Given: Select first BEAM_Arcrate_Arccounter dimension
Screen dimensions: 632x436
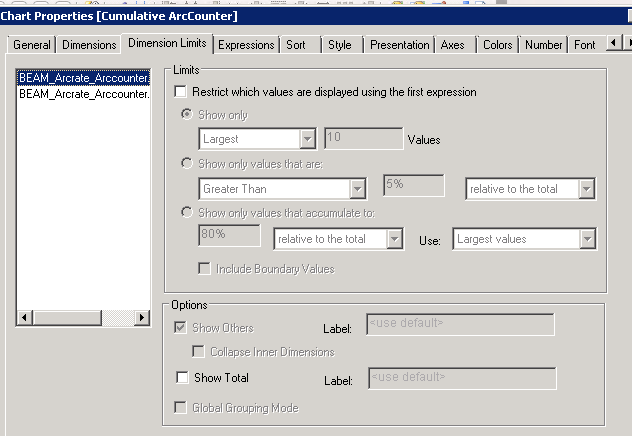Looking at the screenshot, I should [84, 78].
